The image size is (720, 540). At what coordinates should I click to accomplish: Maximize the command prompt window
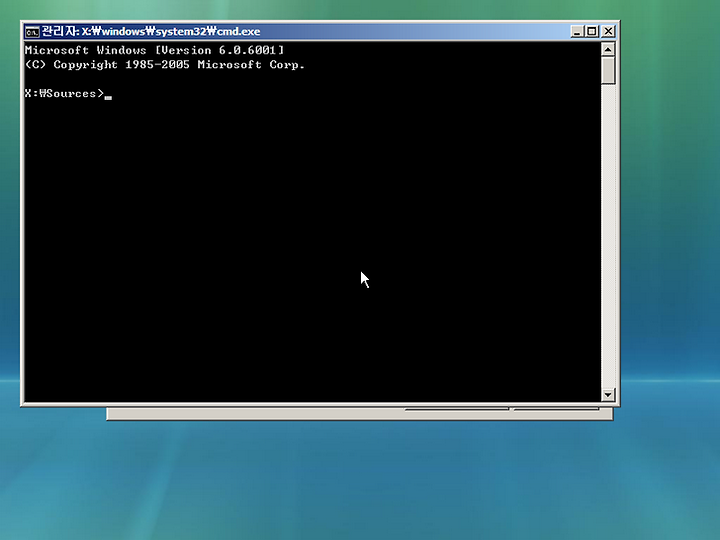[x=592, y=31]
